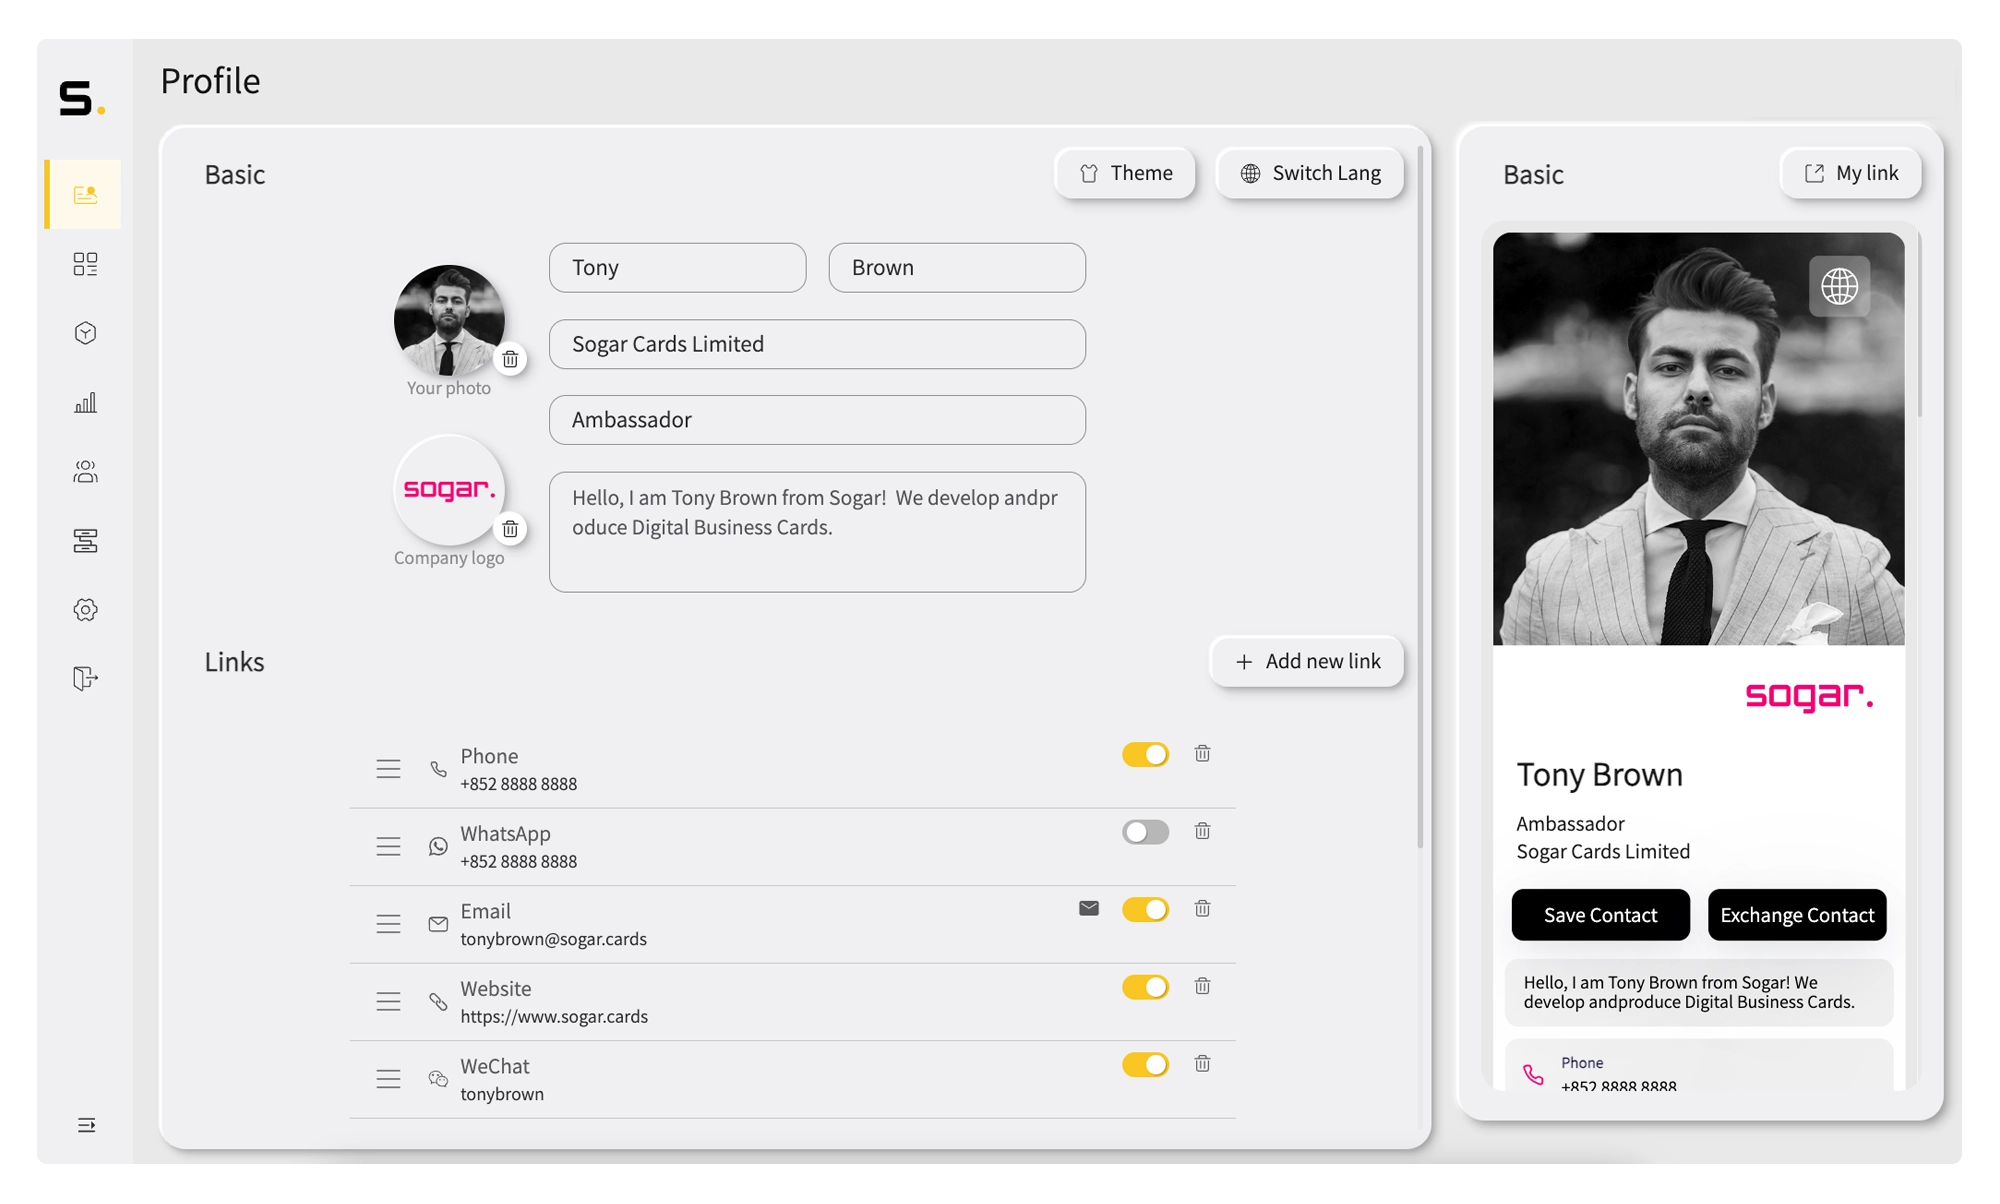Viewport: 2000px width, 1204px height.
Task: Open the Switch Lang selector
Action: [x=1310, y=173]
